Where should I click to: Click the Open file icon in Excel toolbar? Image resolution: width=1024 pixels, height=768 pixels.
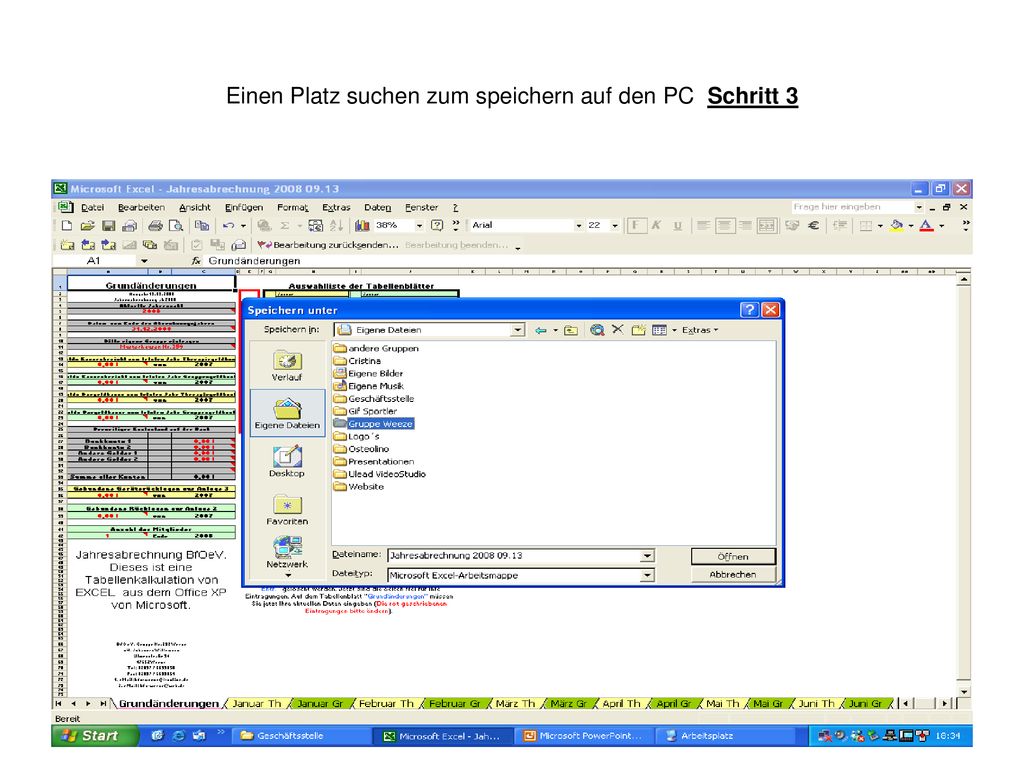(x=88, y=225)
